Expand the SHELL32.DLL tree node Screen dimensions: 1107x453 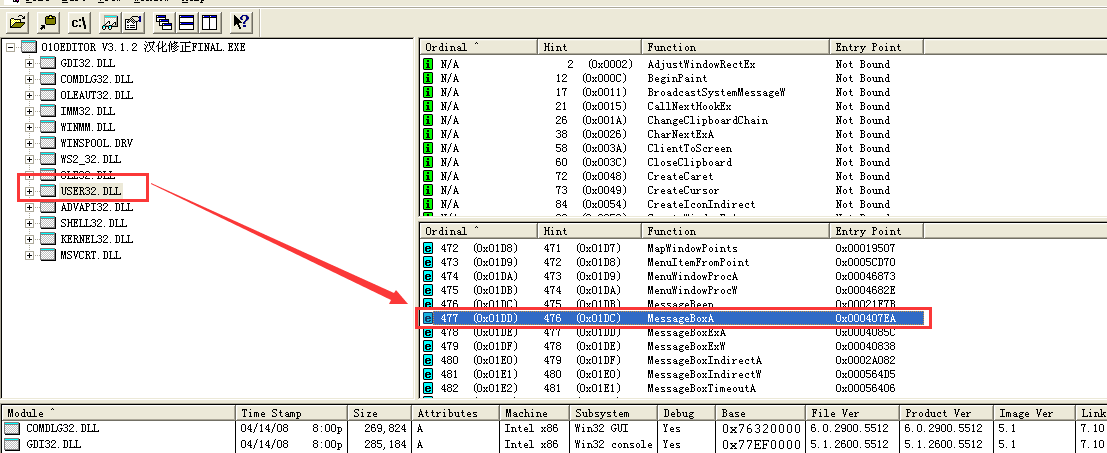pyautogui.click(x=29, y=223)
